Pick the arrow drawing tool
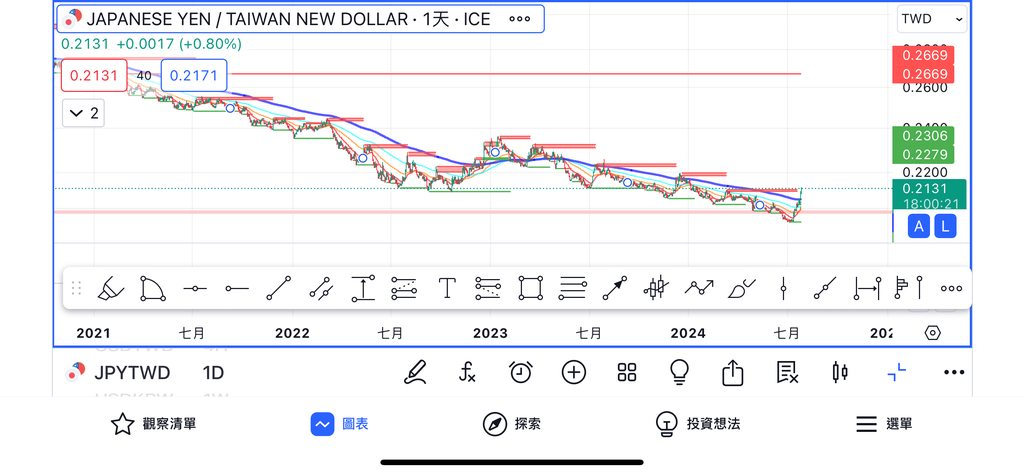 coord(614,289)
